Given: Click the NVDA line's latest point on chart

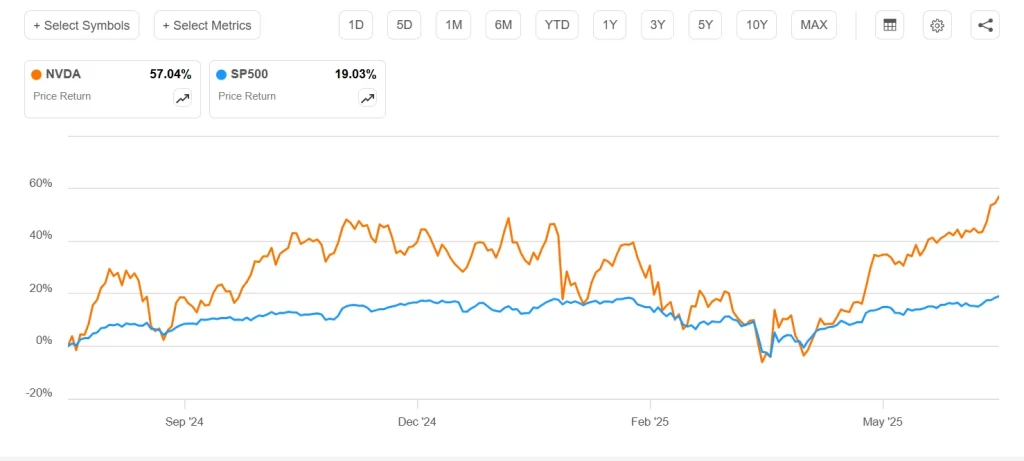Looking at the screenshot, I should 998,197.
